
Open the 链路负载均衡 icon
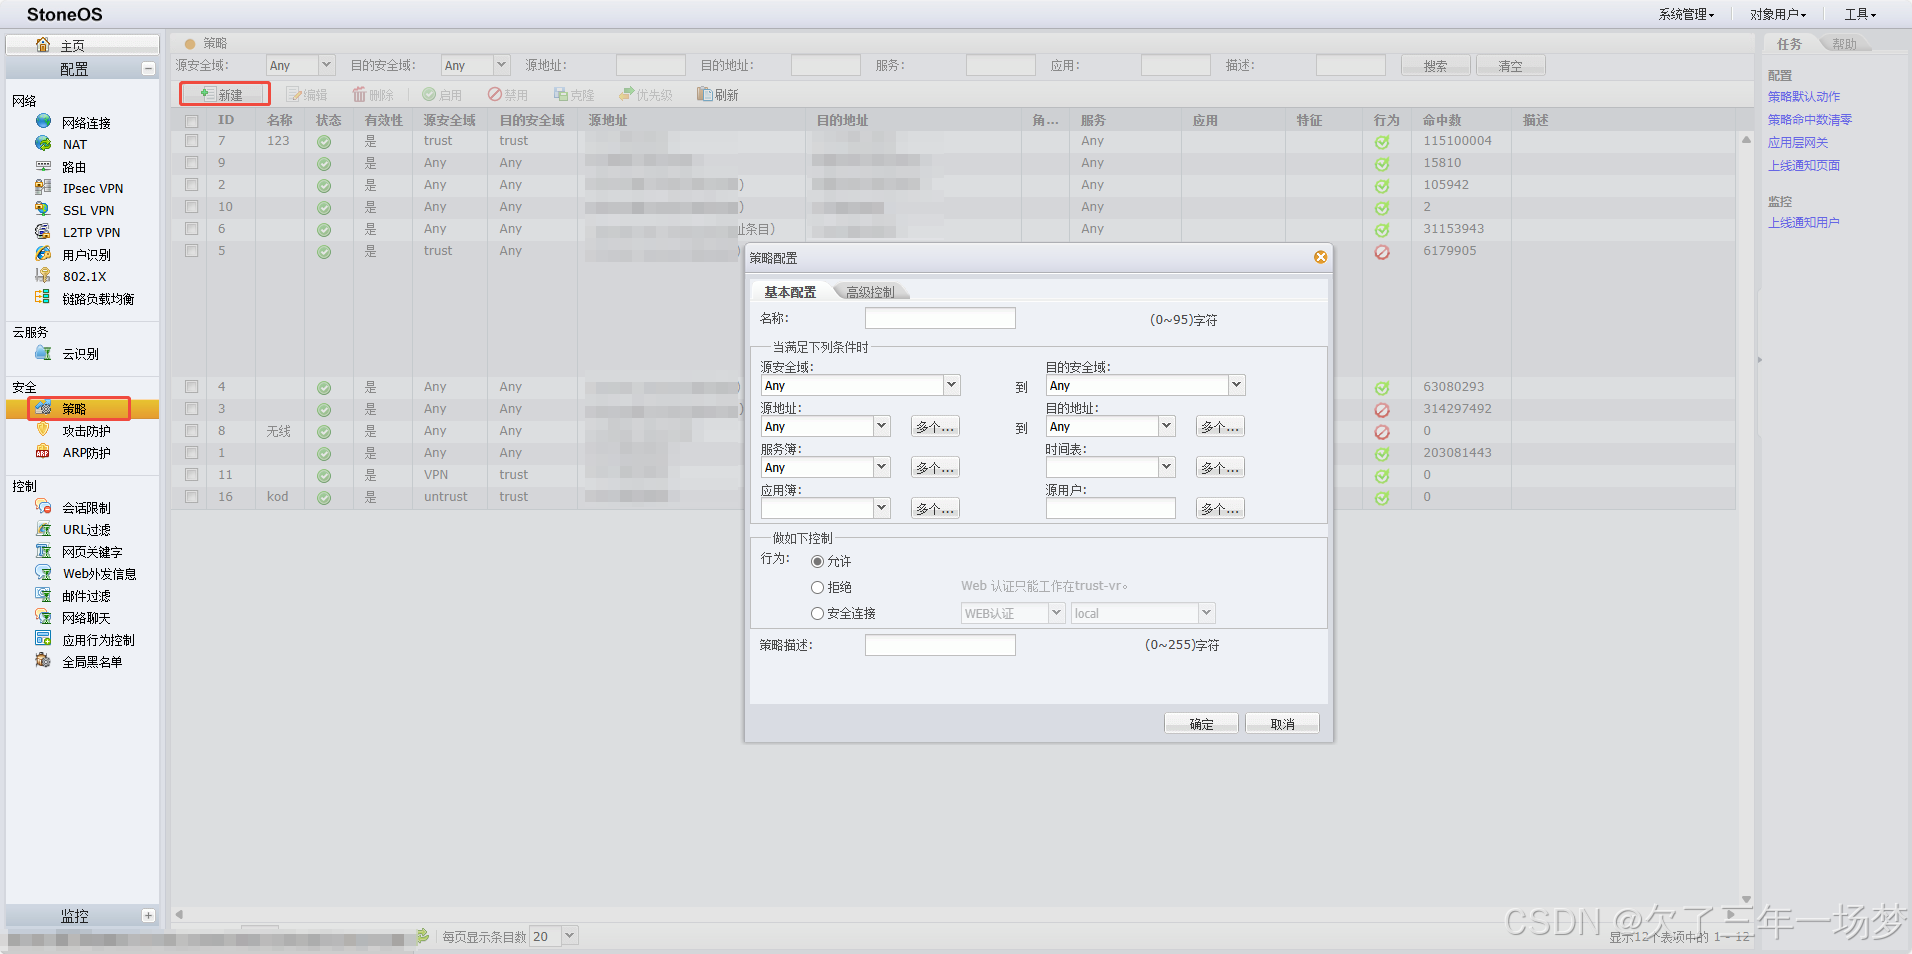point(43,298)
